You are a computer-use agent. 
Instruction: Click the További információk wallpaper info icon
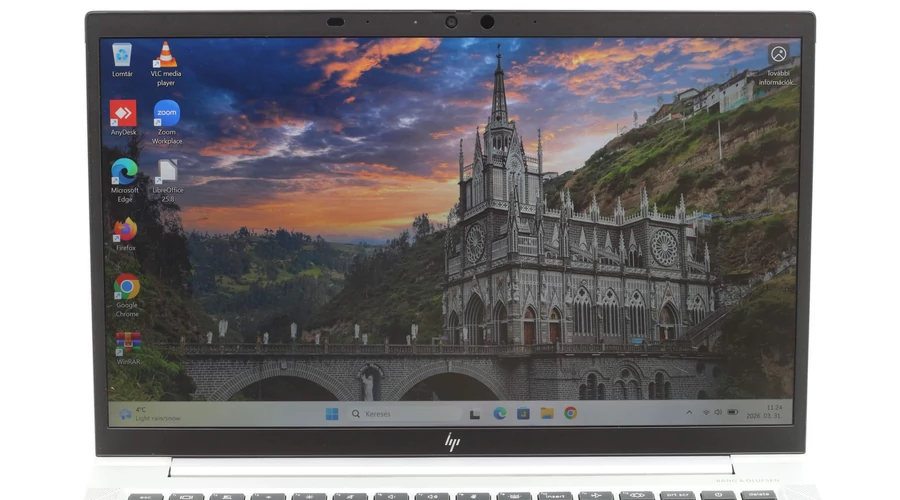[777, 54]
